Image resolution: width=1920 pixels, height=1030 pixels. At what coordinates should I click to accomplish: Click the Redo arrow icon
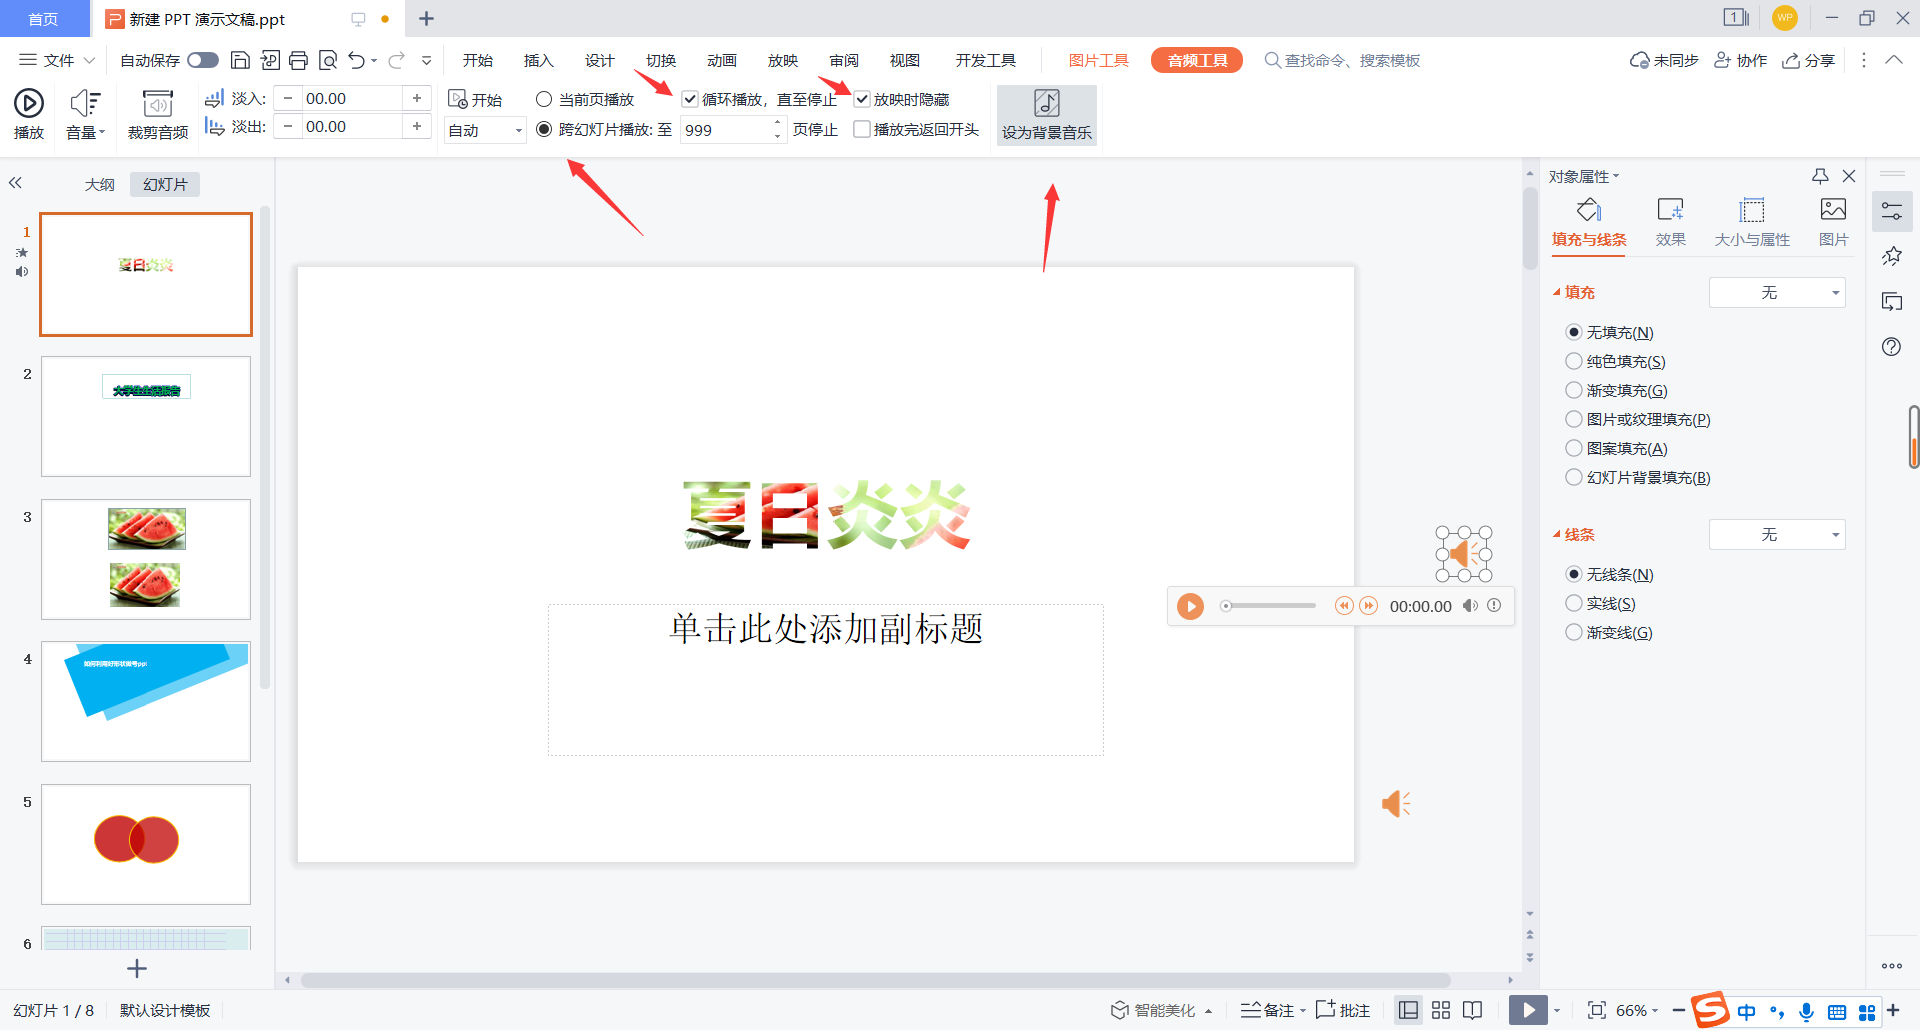397,61
